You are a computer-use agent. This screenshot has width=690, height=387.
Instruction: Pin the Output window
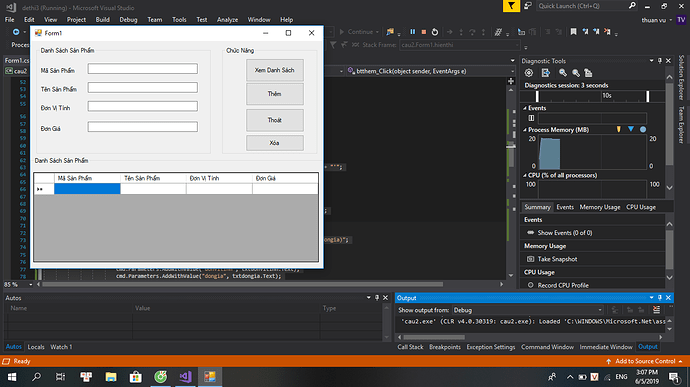660,298
